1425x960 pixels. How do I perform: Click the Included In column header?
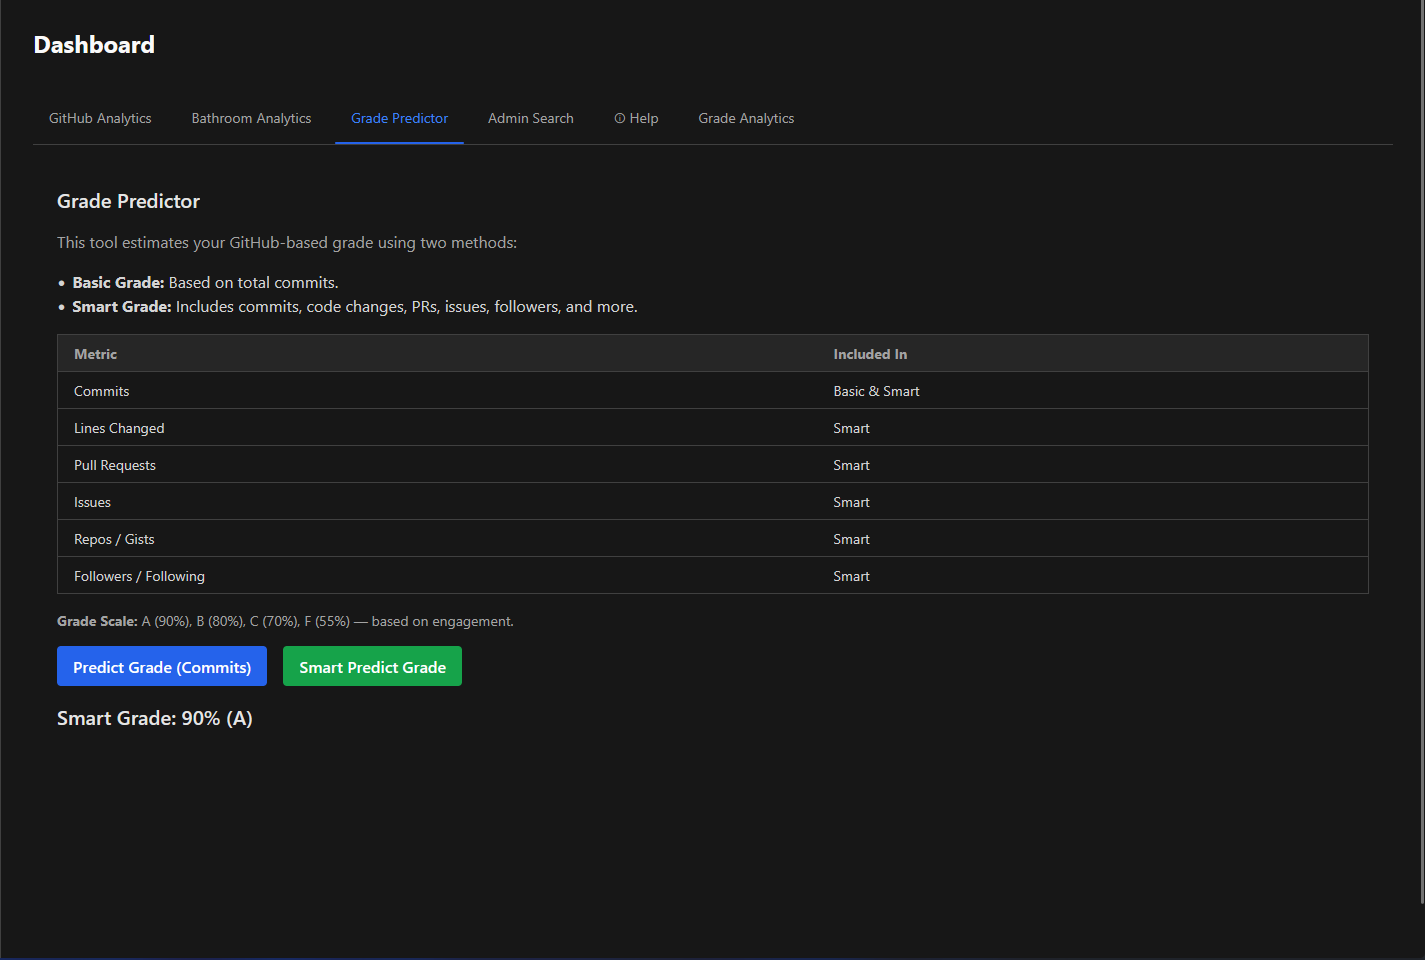[x=870, y=354]
